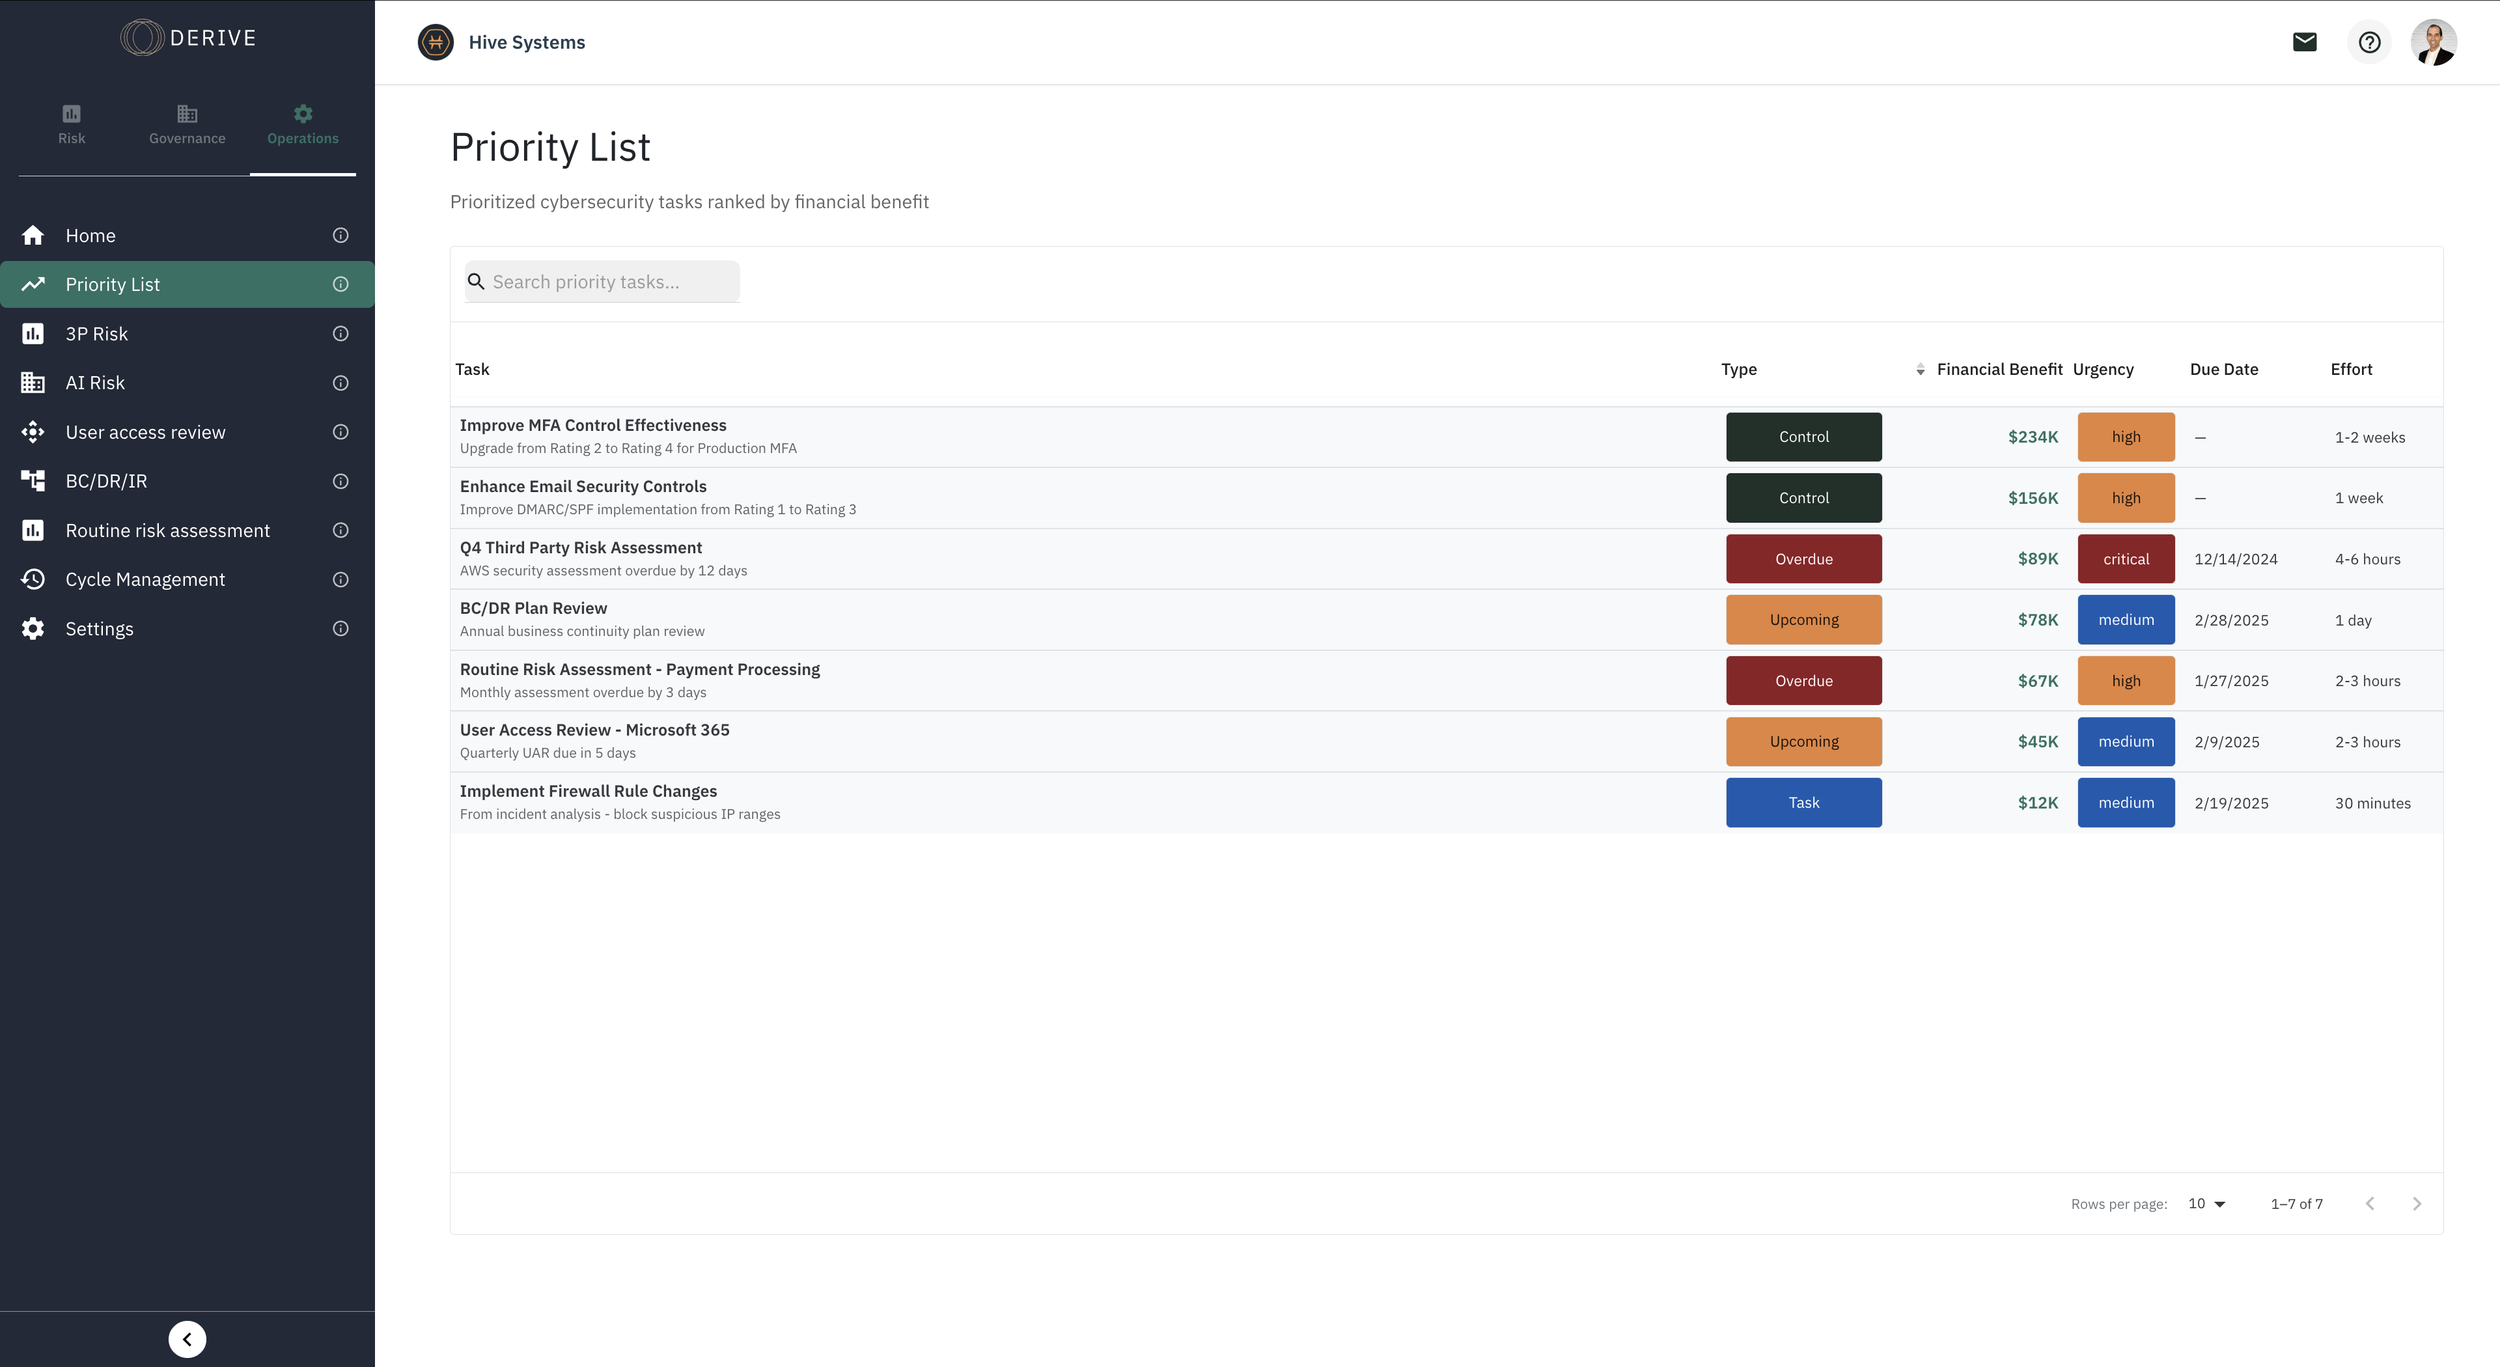Select the 3P Risk chart icon
This screenshot has height=1367, width=2500.
pyautogui.click(x=33, y=333)
